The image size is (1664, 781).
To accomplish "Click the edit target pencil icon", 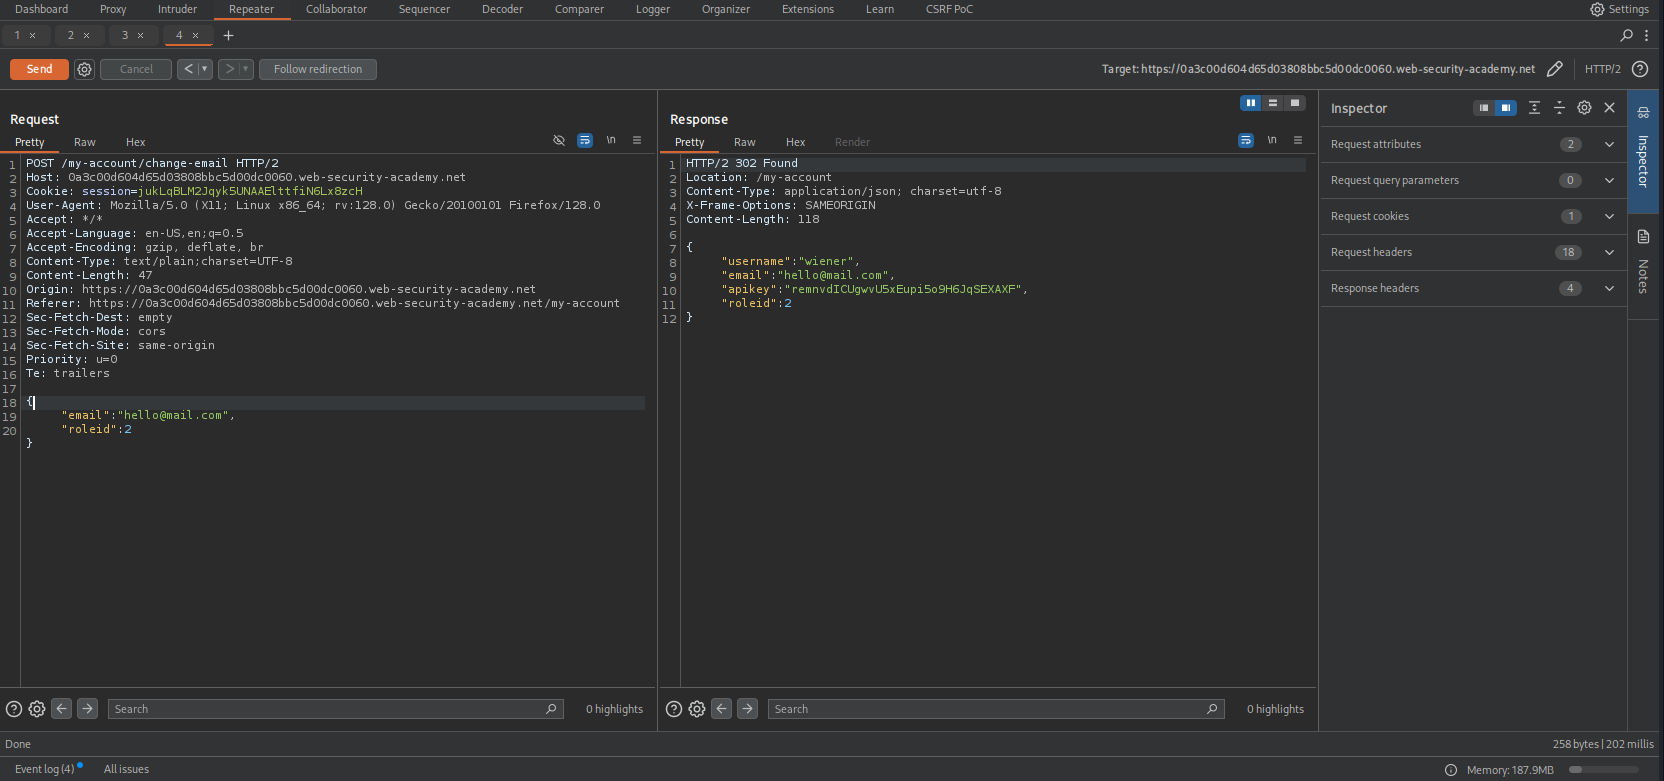I will (x=1554, y=69).
